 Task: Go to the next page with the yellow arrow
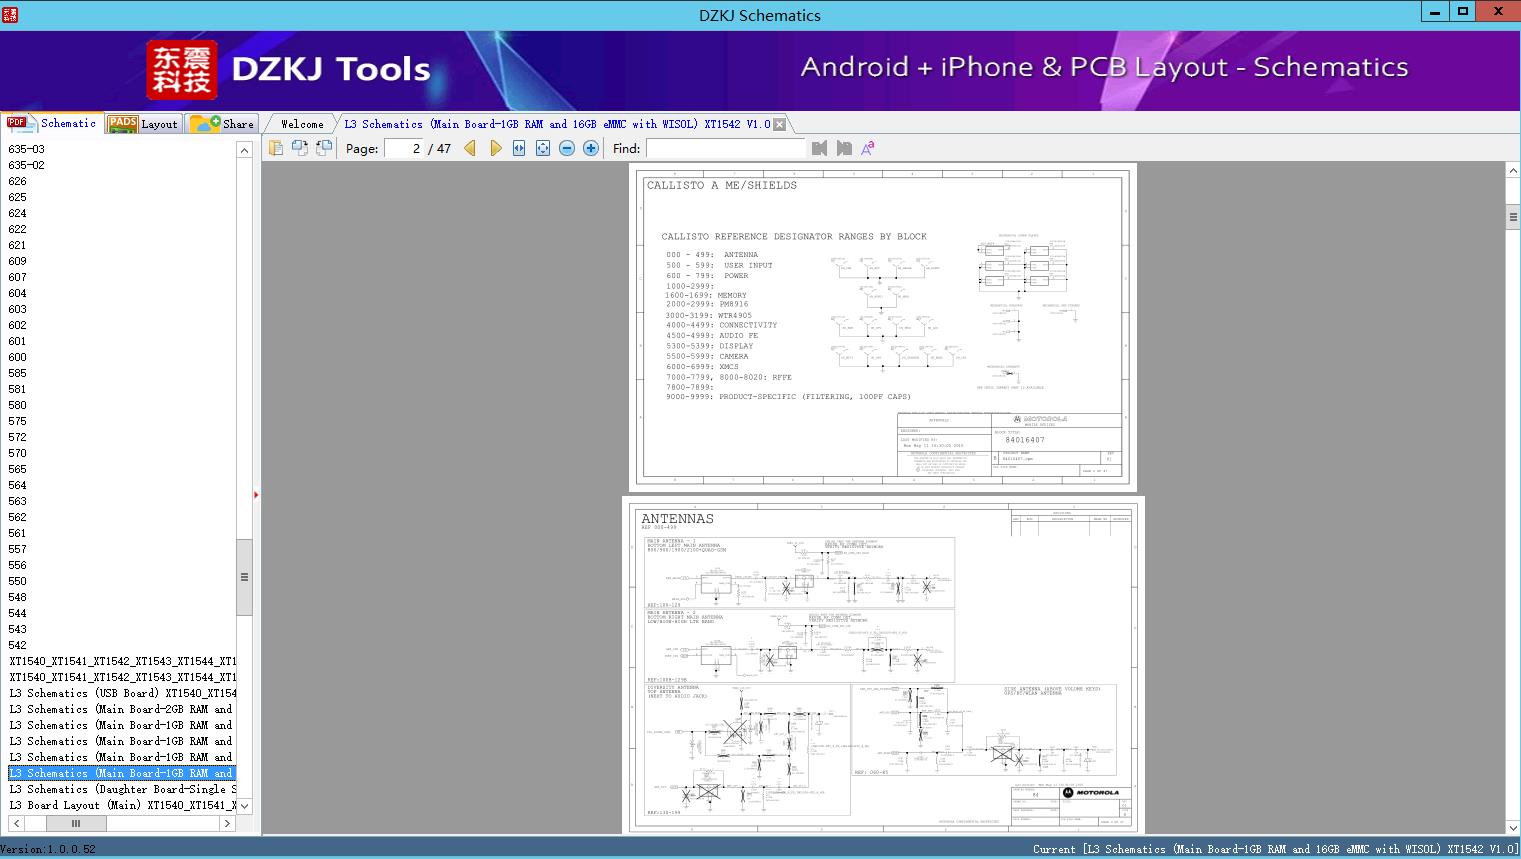pos(496,147)
